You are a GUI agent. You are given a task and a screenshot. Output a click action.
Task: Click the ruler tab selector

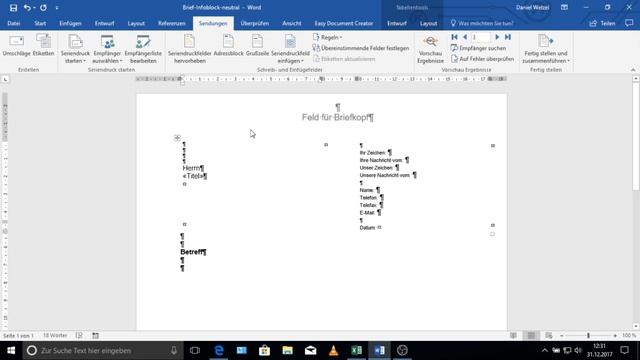[x=5, y=79]
